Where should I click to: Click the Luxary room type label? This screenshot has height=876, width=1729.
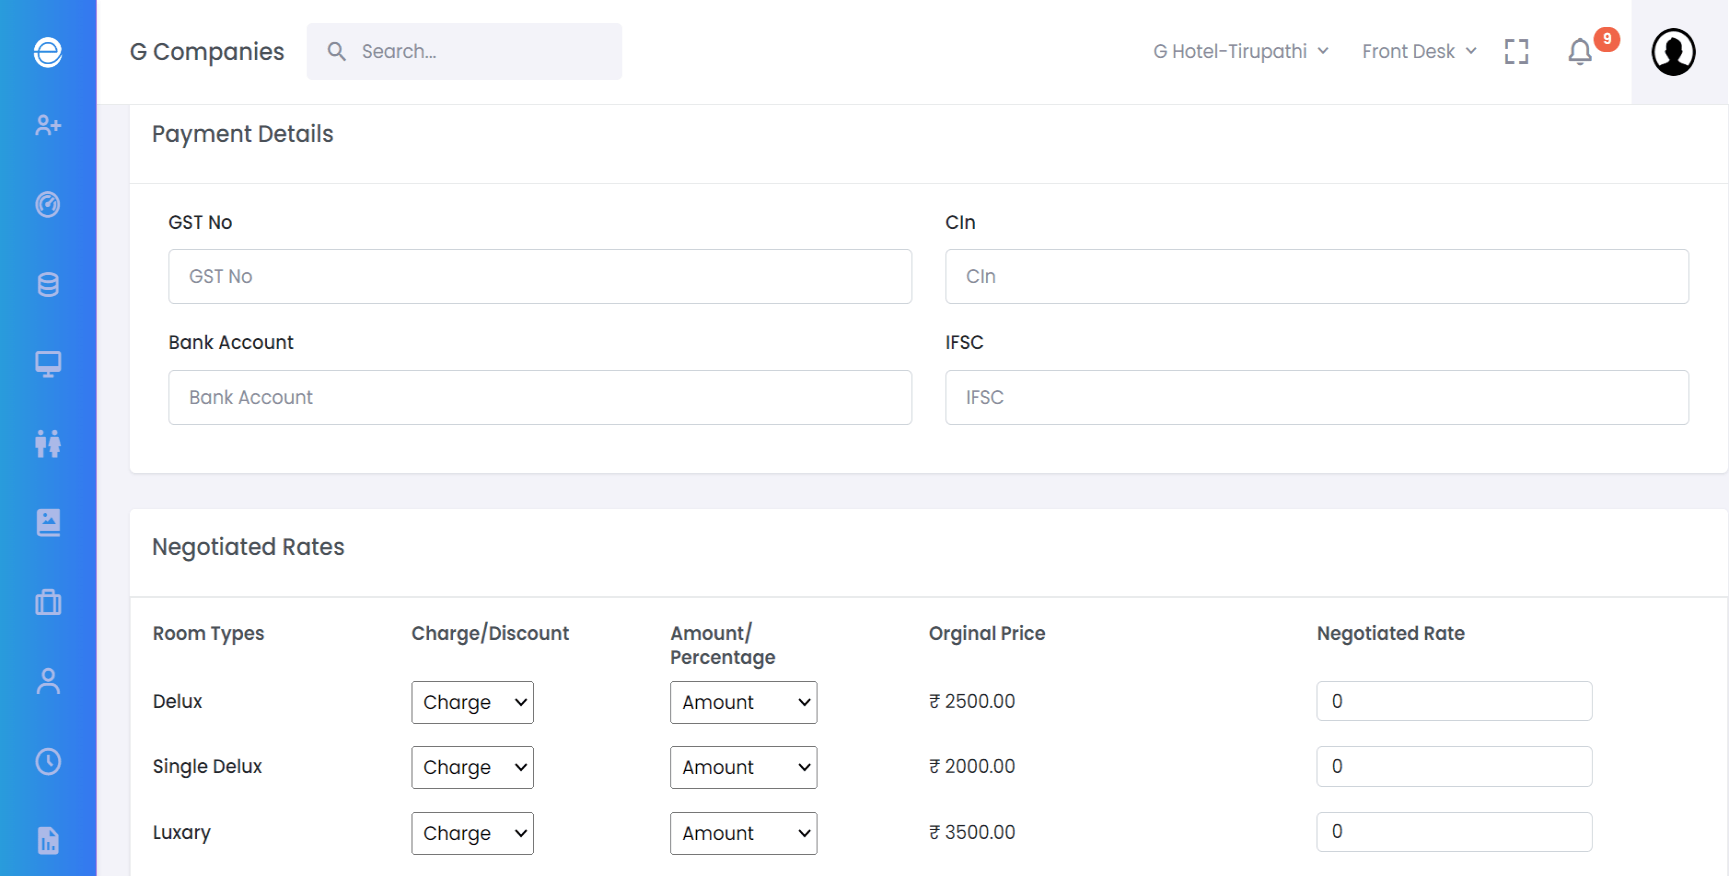click(x=181, y=832)
